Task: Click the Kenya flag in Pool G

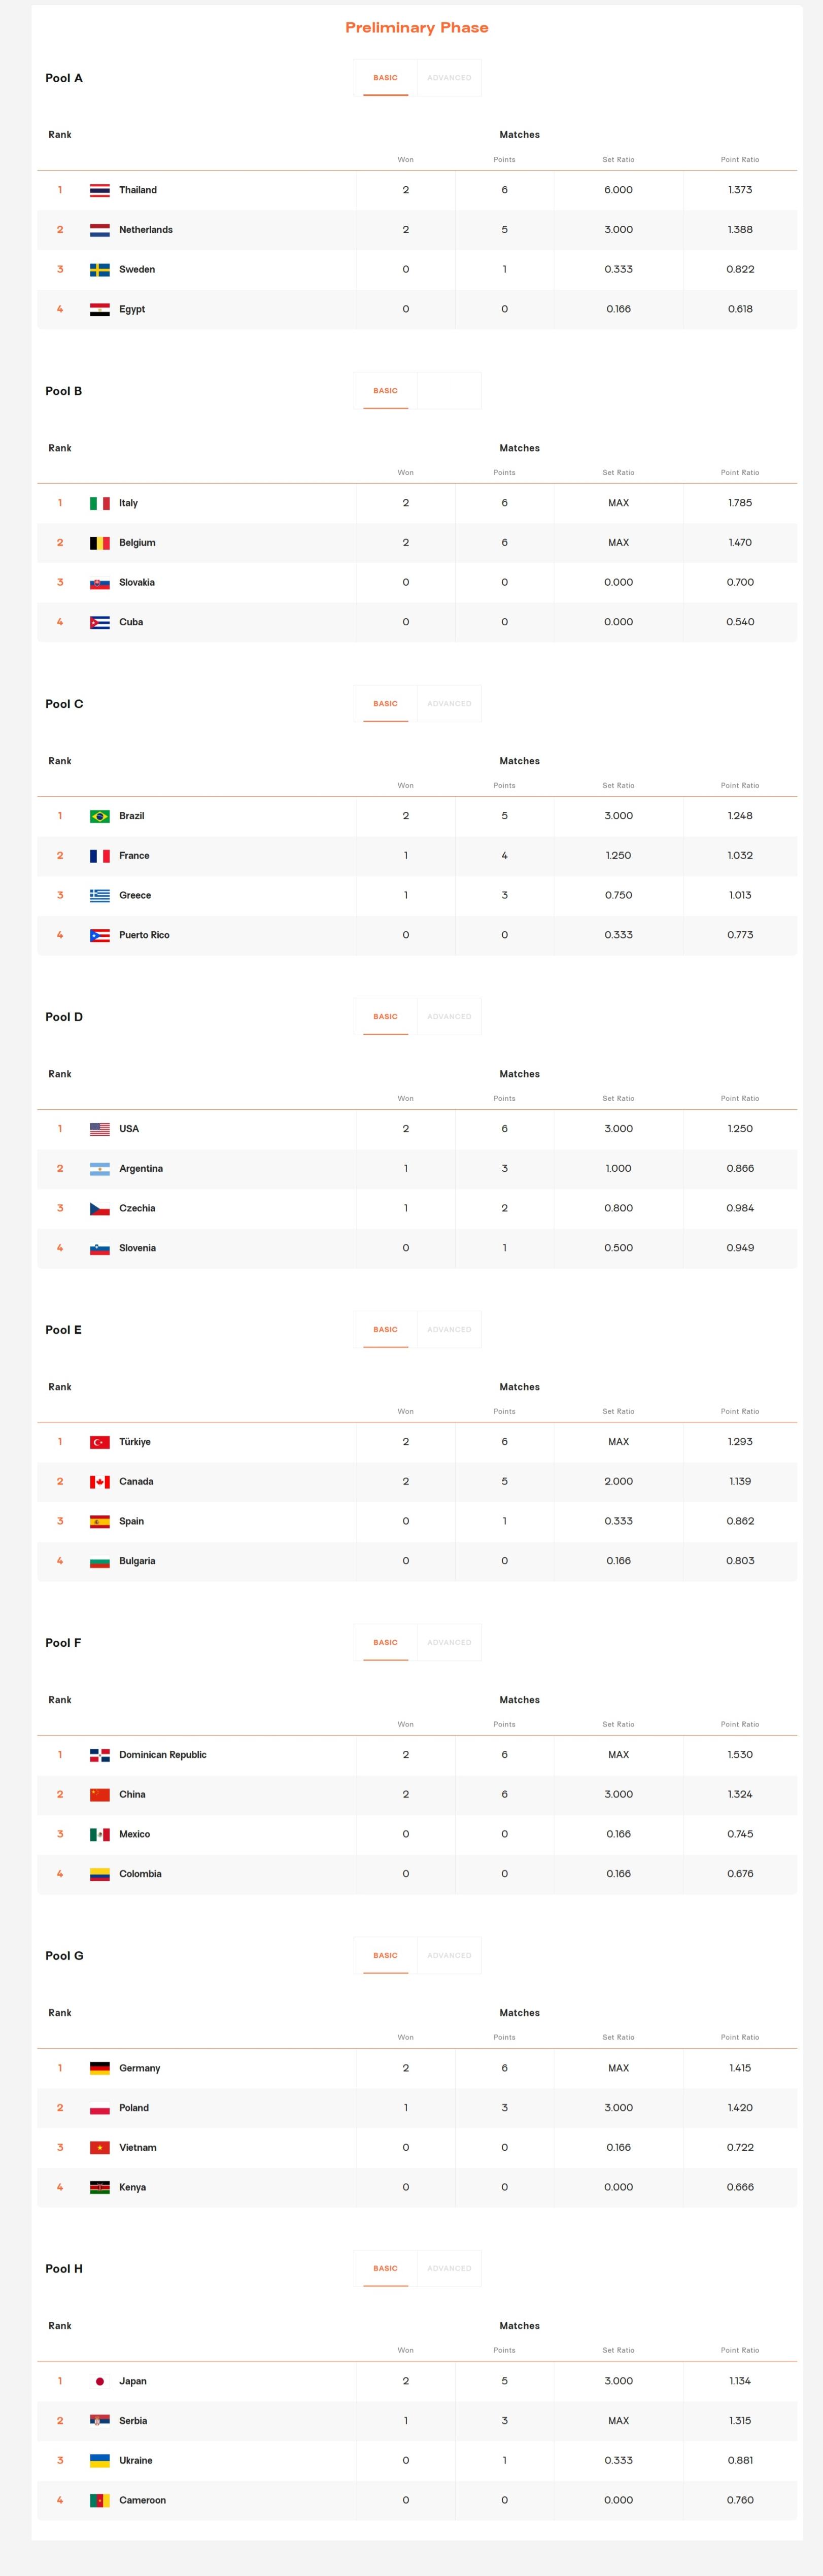Action: (100, 2187)
